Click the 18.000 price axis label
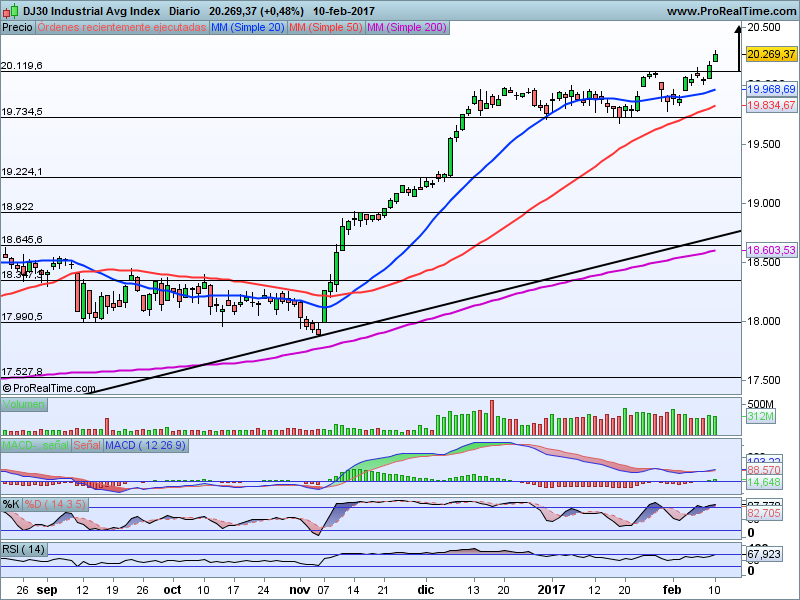800x600 pixels. point(764,321)
